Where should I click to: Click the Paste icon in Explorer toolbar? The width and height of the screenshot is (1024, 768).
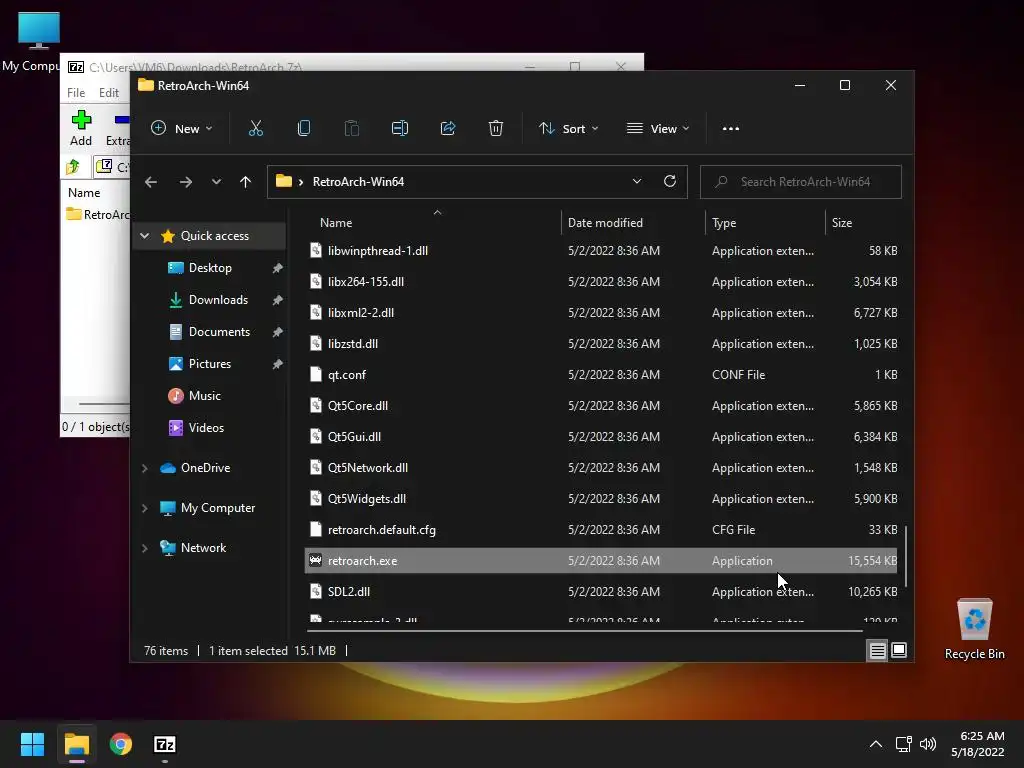tap(351, 129)
